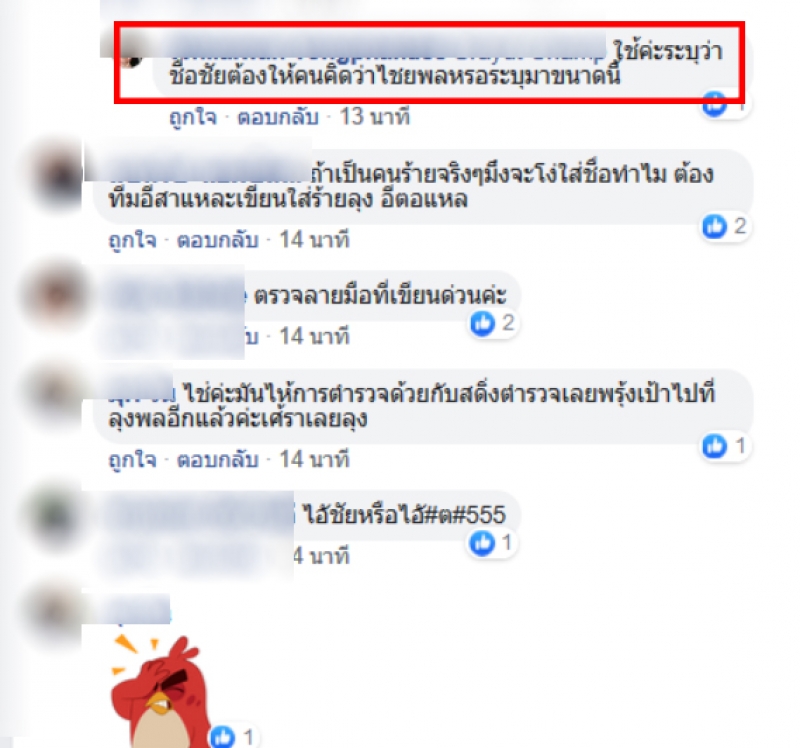Click ตอบกลับ under the ถ้าเป็นคนร้ายจริงๆ comment

pos(217,240)
